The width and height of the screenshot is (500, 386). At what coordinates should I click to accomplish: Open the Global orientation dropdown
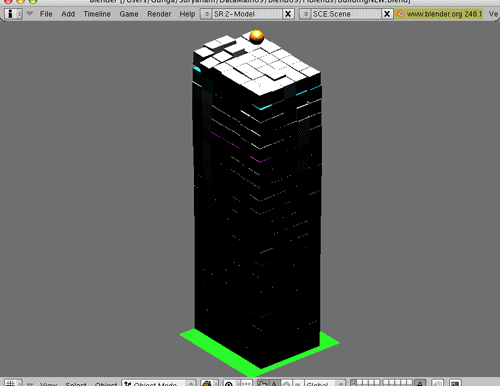pos(324,383)
